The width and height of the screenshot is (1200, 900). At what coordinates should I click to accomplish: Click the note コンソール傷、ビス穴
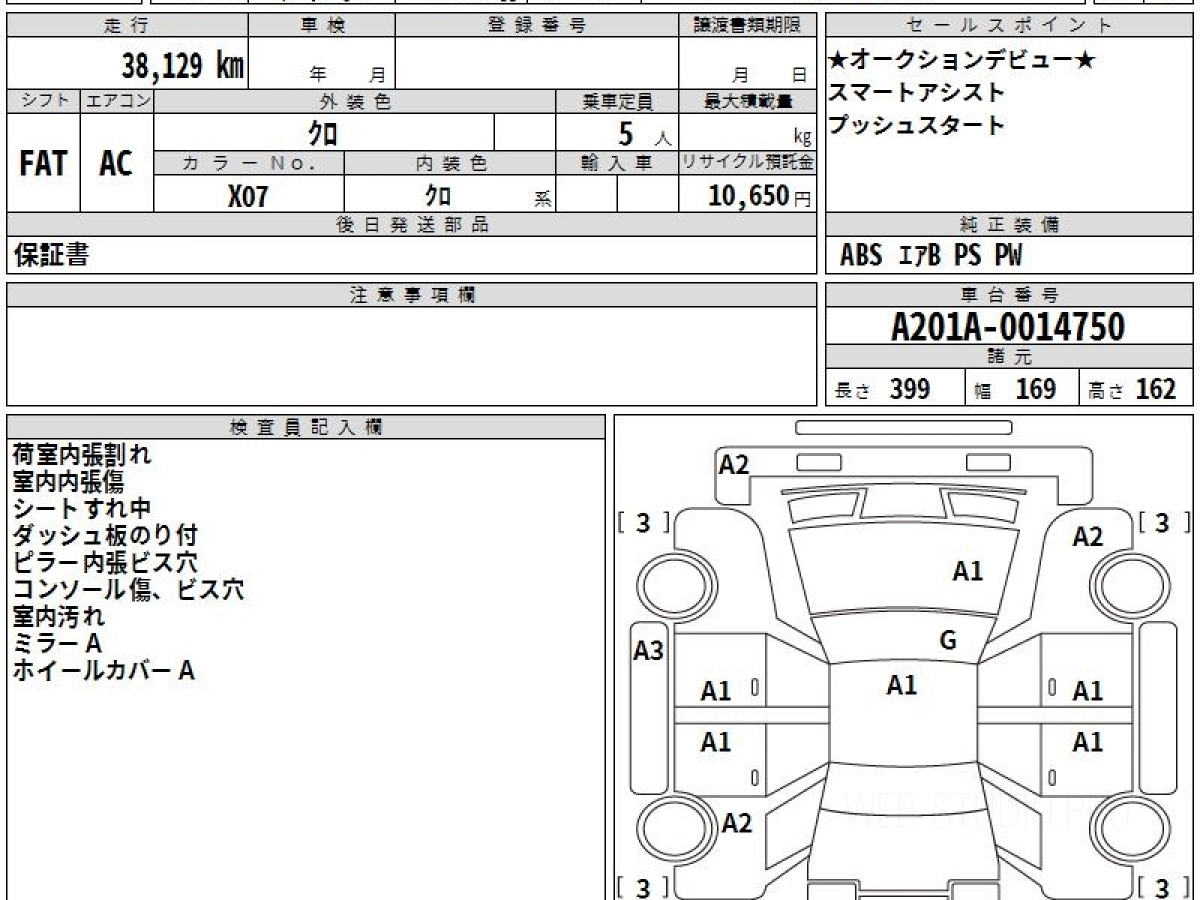point(128,589)
